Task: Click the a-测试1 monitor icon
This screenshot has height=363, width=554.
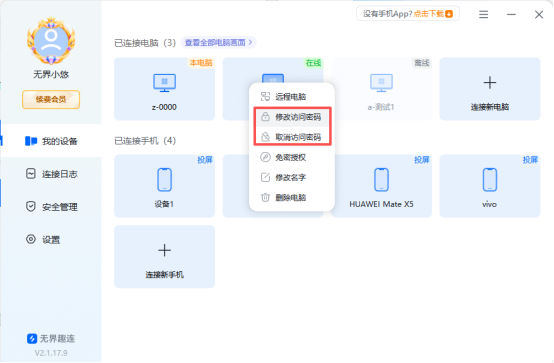Action: (381, 83)
